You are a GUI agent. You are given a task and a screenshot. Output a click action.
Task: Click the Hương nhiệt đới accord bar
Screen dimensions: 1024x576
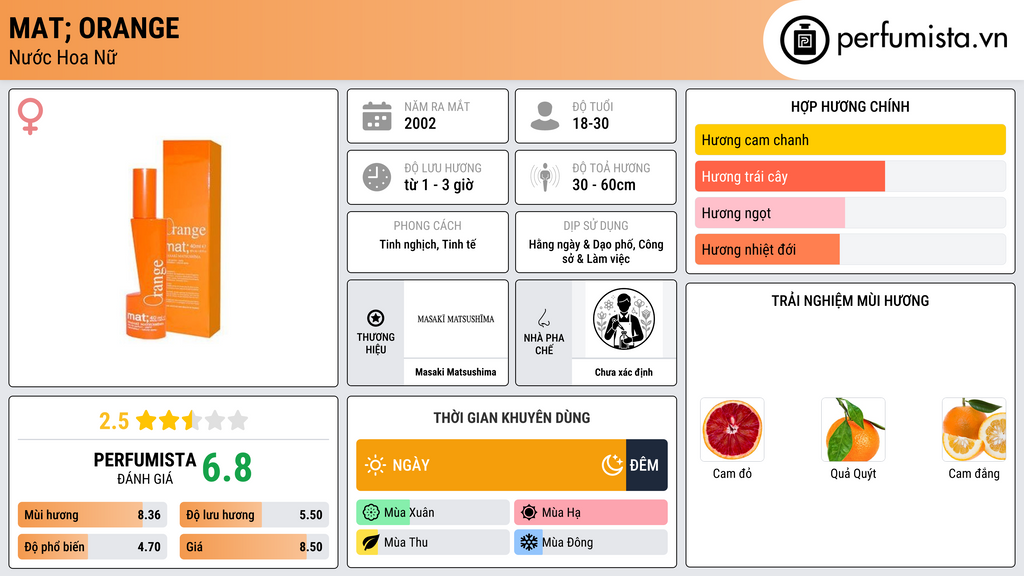[850, 249]
